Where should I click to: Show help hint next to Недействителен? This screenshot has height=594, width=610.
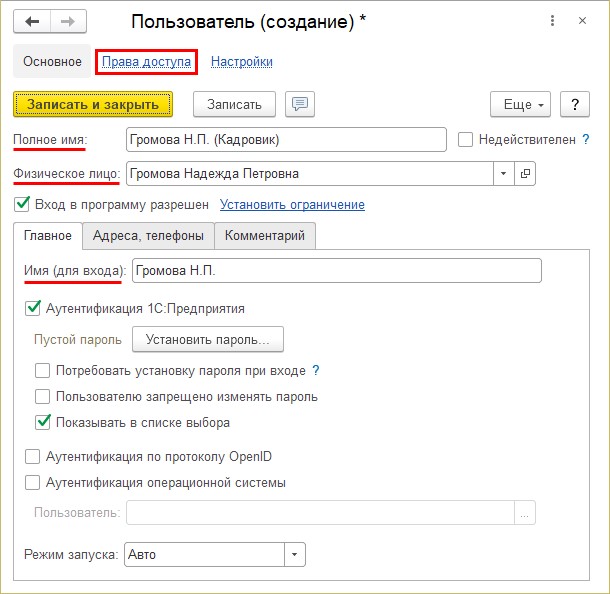[x=585, y=139]
